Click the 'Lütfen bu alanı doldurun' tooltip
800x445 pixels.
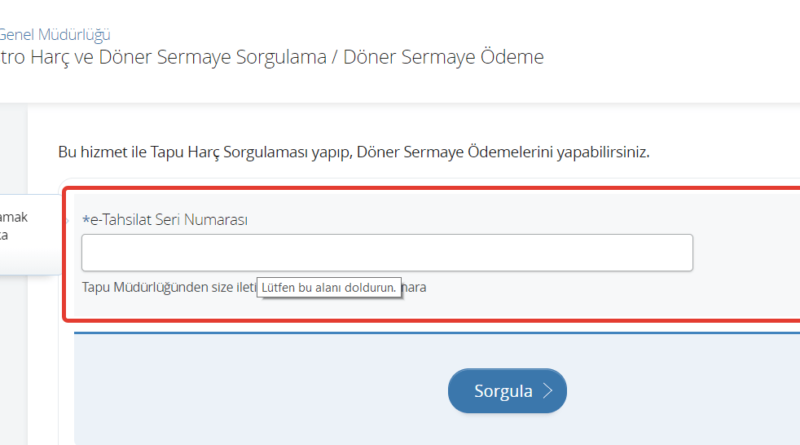click(x=329, y=288)
